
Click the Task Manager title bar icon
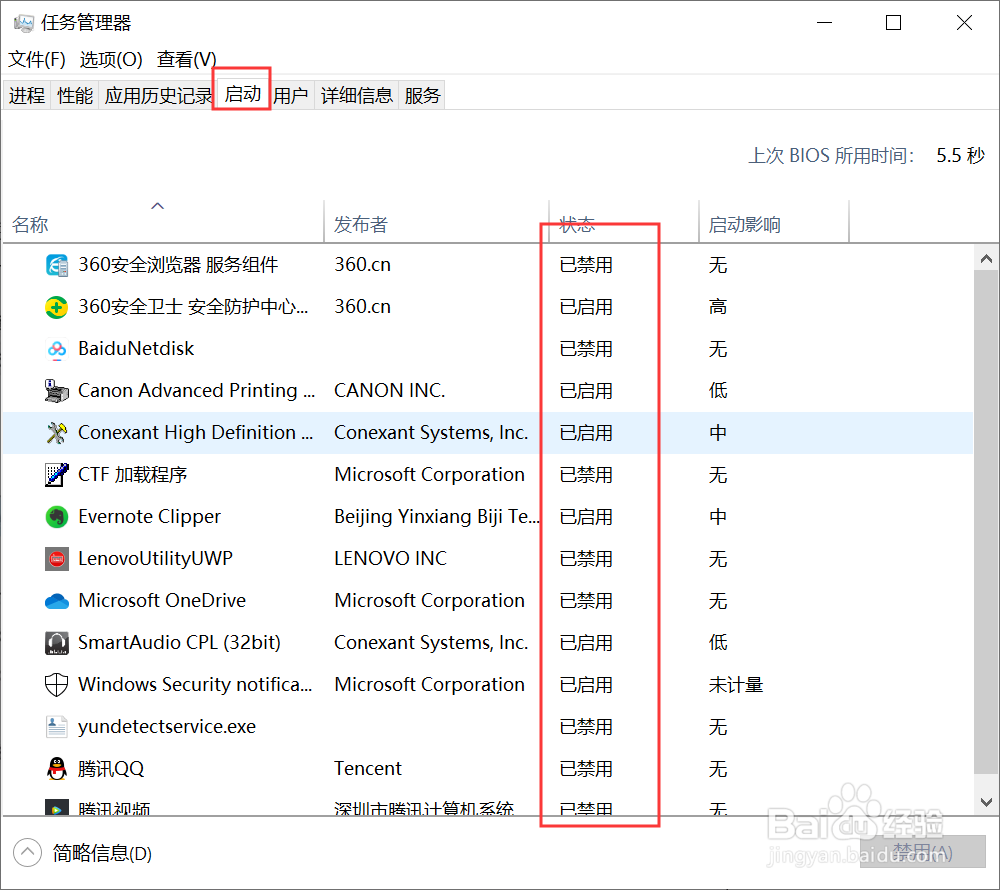pos(24,24)
